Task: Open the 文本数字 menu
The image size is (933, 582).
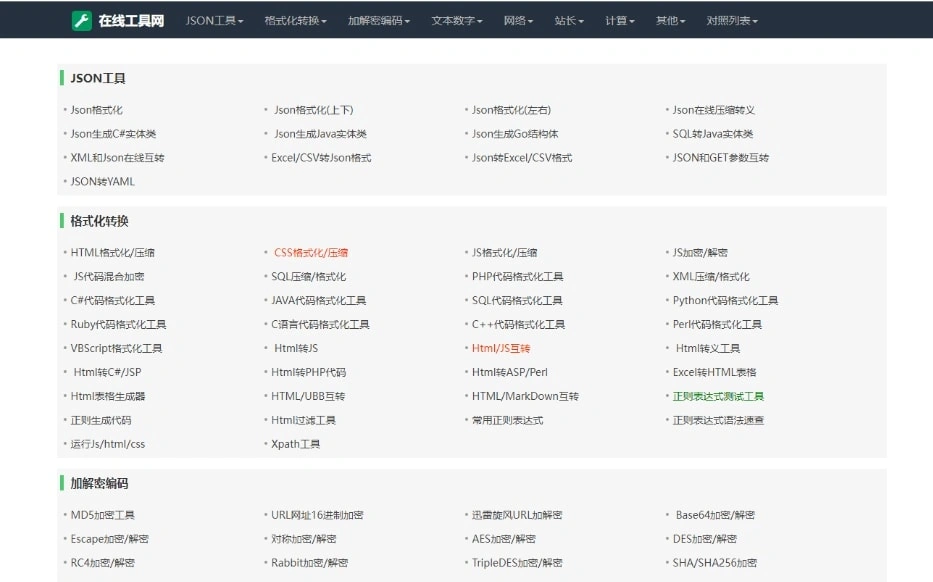Action: coord(457,21)
